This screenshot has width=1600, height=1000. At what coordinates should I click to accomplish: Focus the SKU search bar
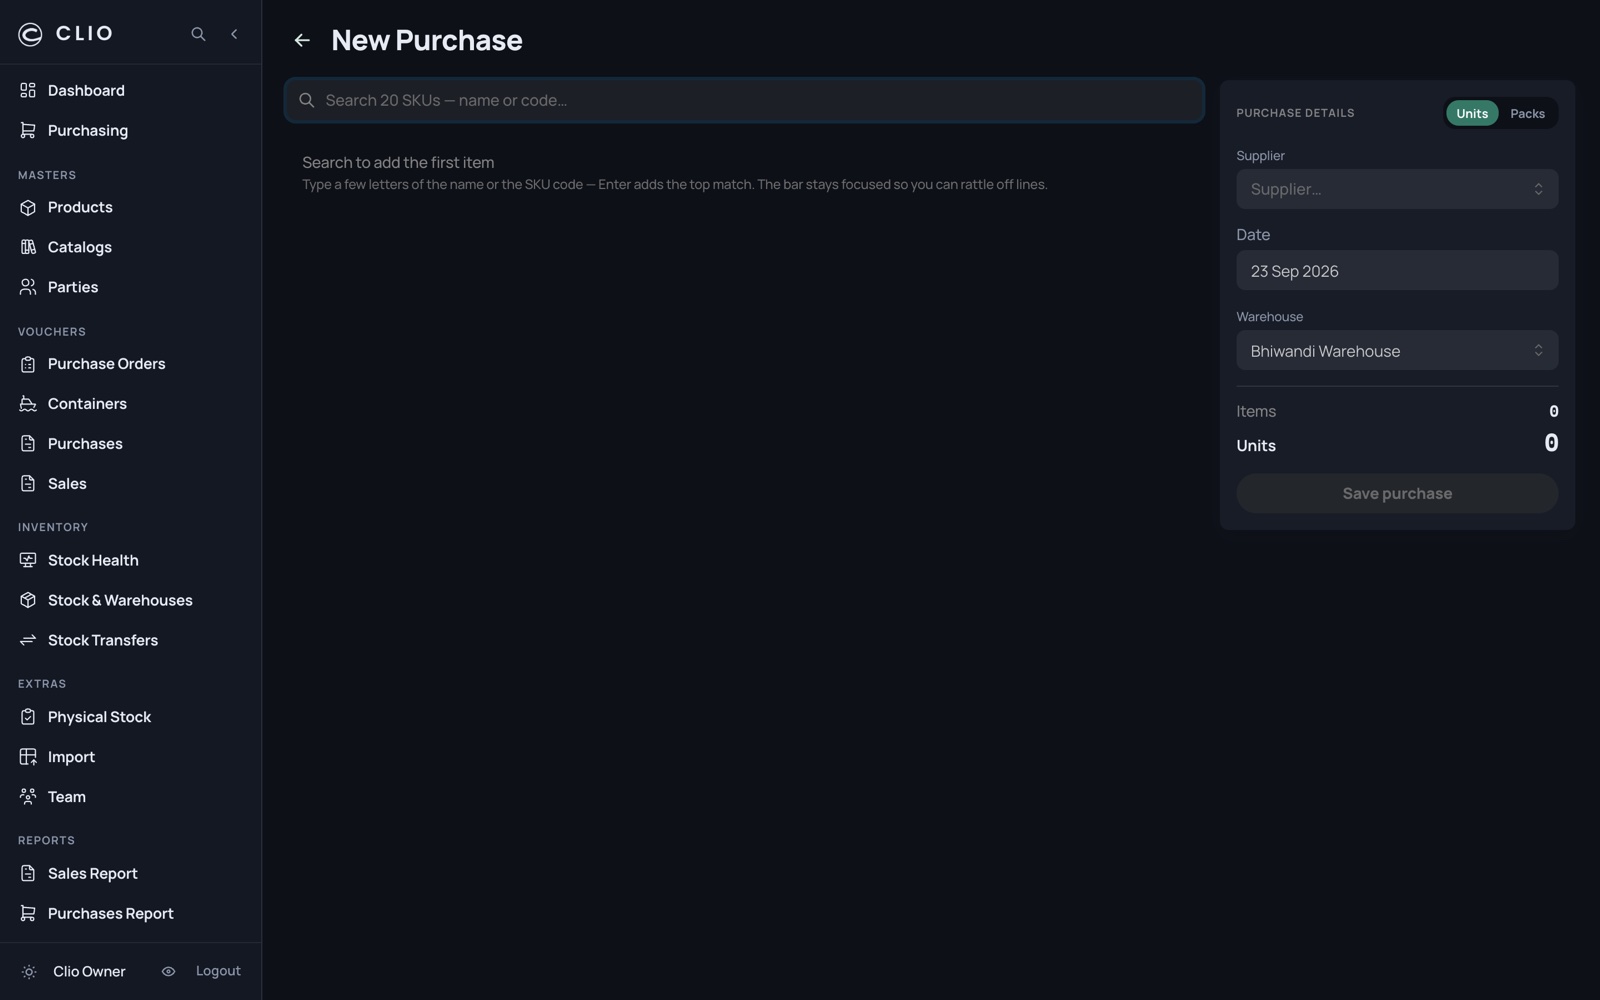[x=744, y=101]
